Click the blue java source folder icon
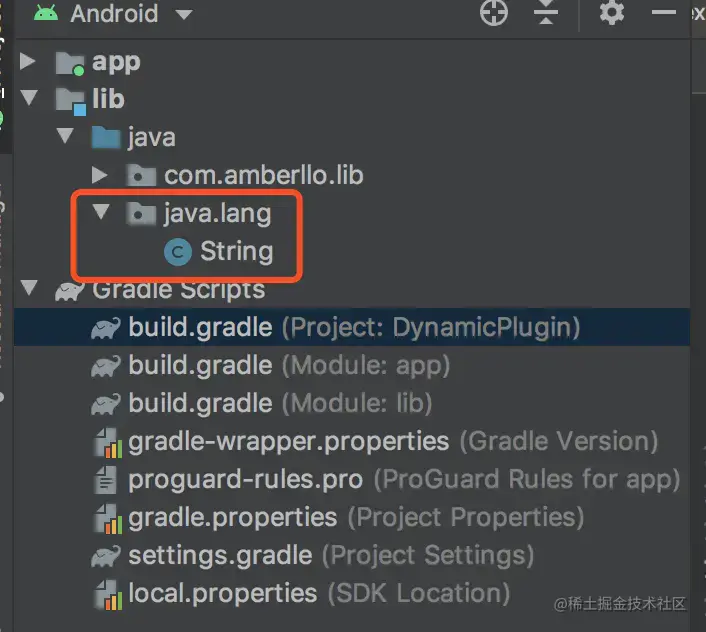This screenshot has height=632, width=706. point(106,137)
